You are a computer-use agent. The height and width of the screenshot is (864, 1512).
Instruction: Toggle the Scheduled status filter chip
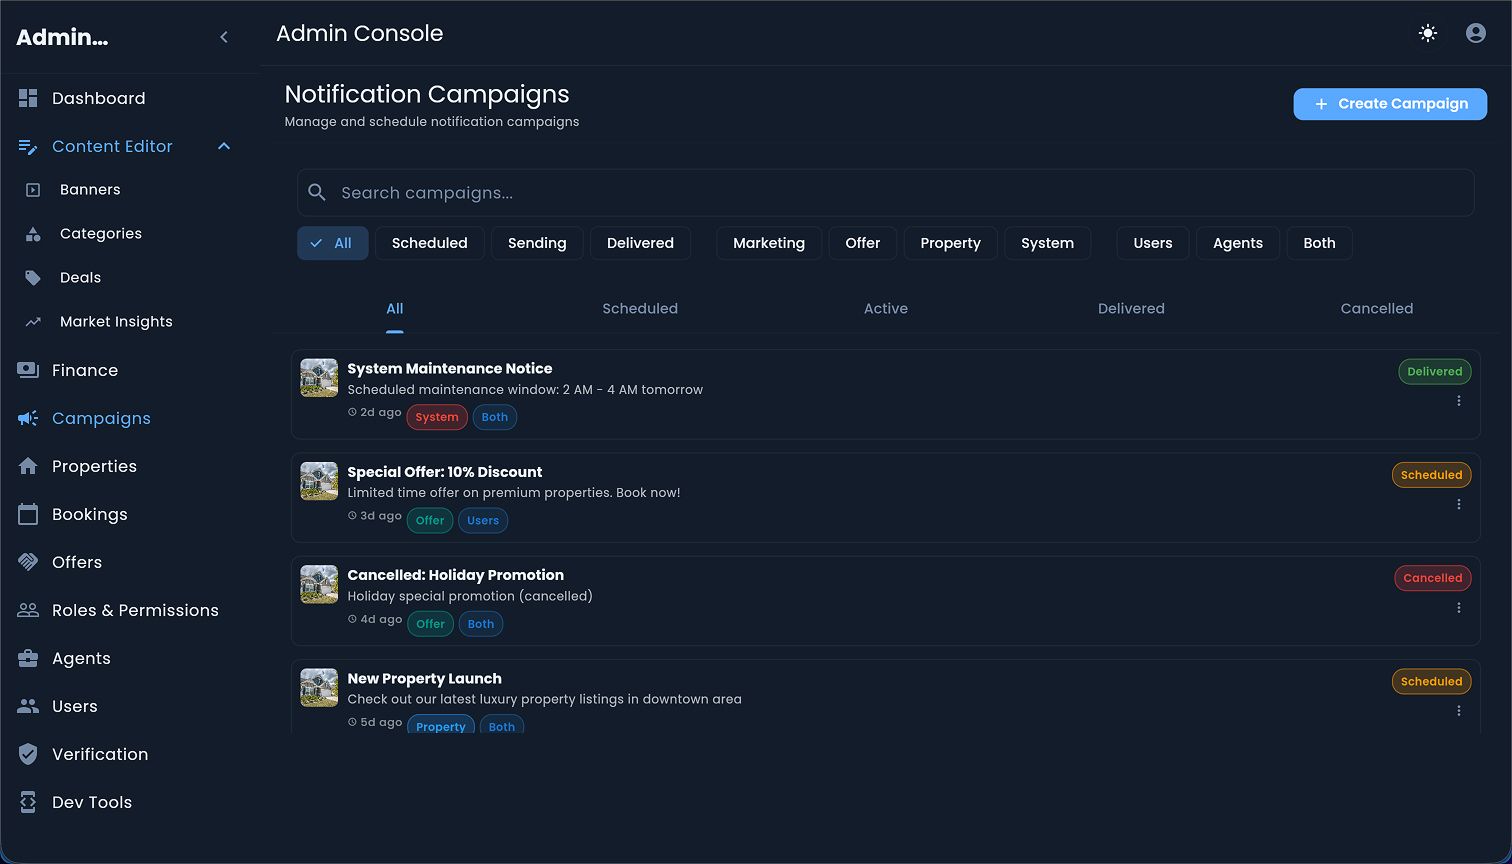[x=429, y=243]
